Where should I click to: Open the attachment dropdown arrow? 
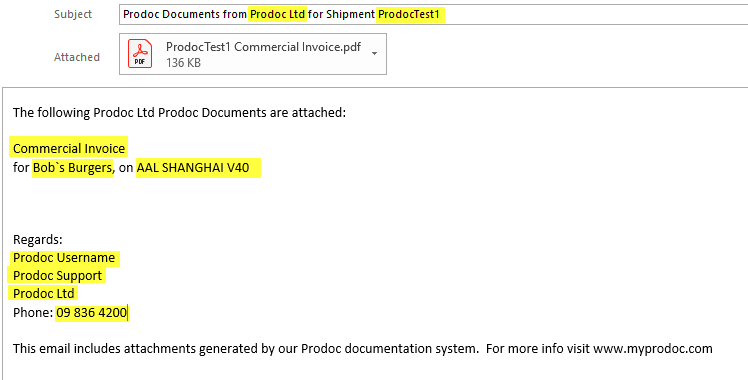(x=374, y=53)
